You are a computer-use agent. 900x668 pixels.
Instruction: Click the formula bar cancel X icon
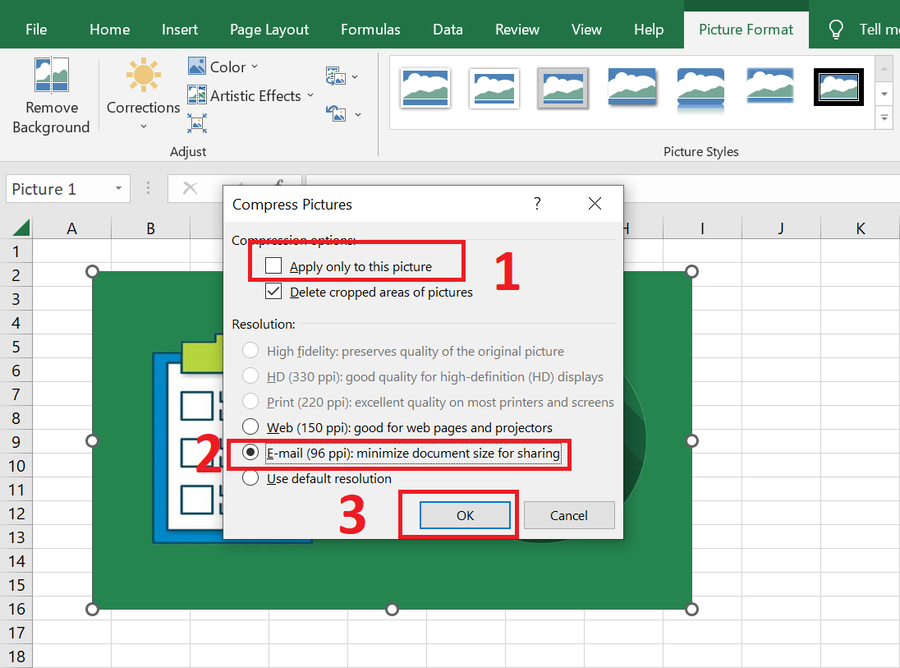190,188
